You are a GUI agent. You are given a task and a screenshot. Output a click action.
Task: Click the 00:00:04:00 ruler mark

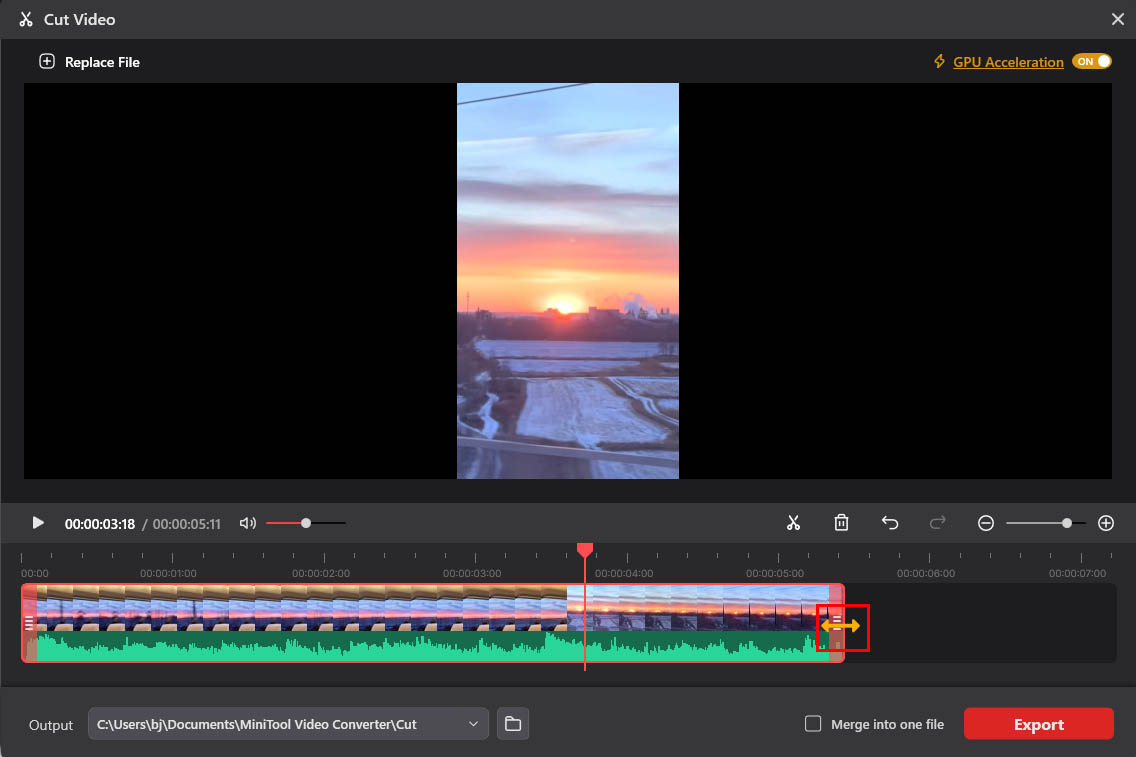624,573
